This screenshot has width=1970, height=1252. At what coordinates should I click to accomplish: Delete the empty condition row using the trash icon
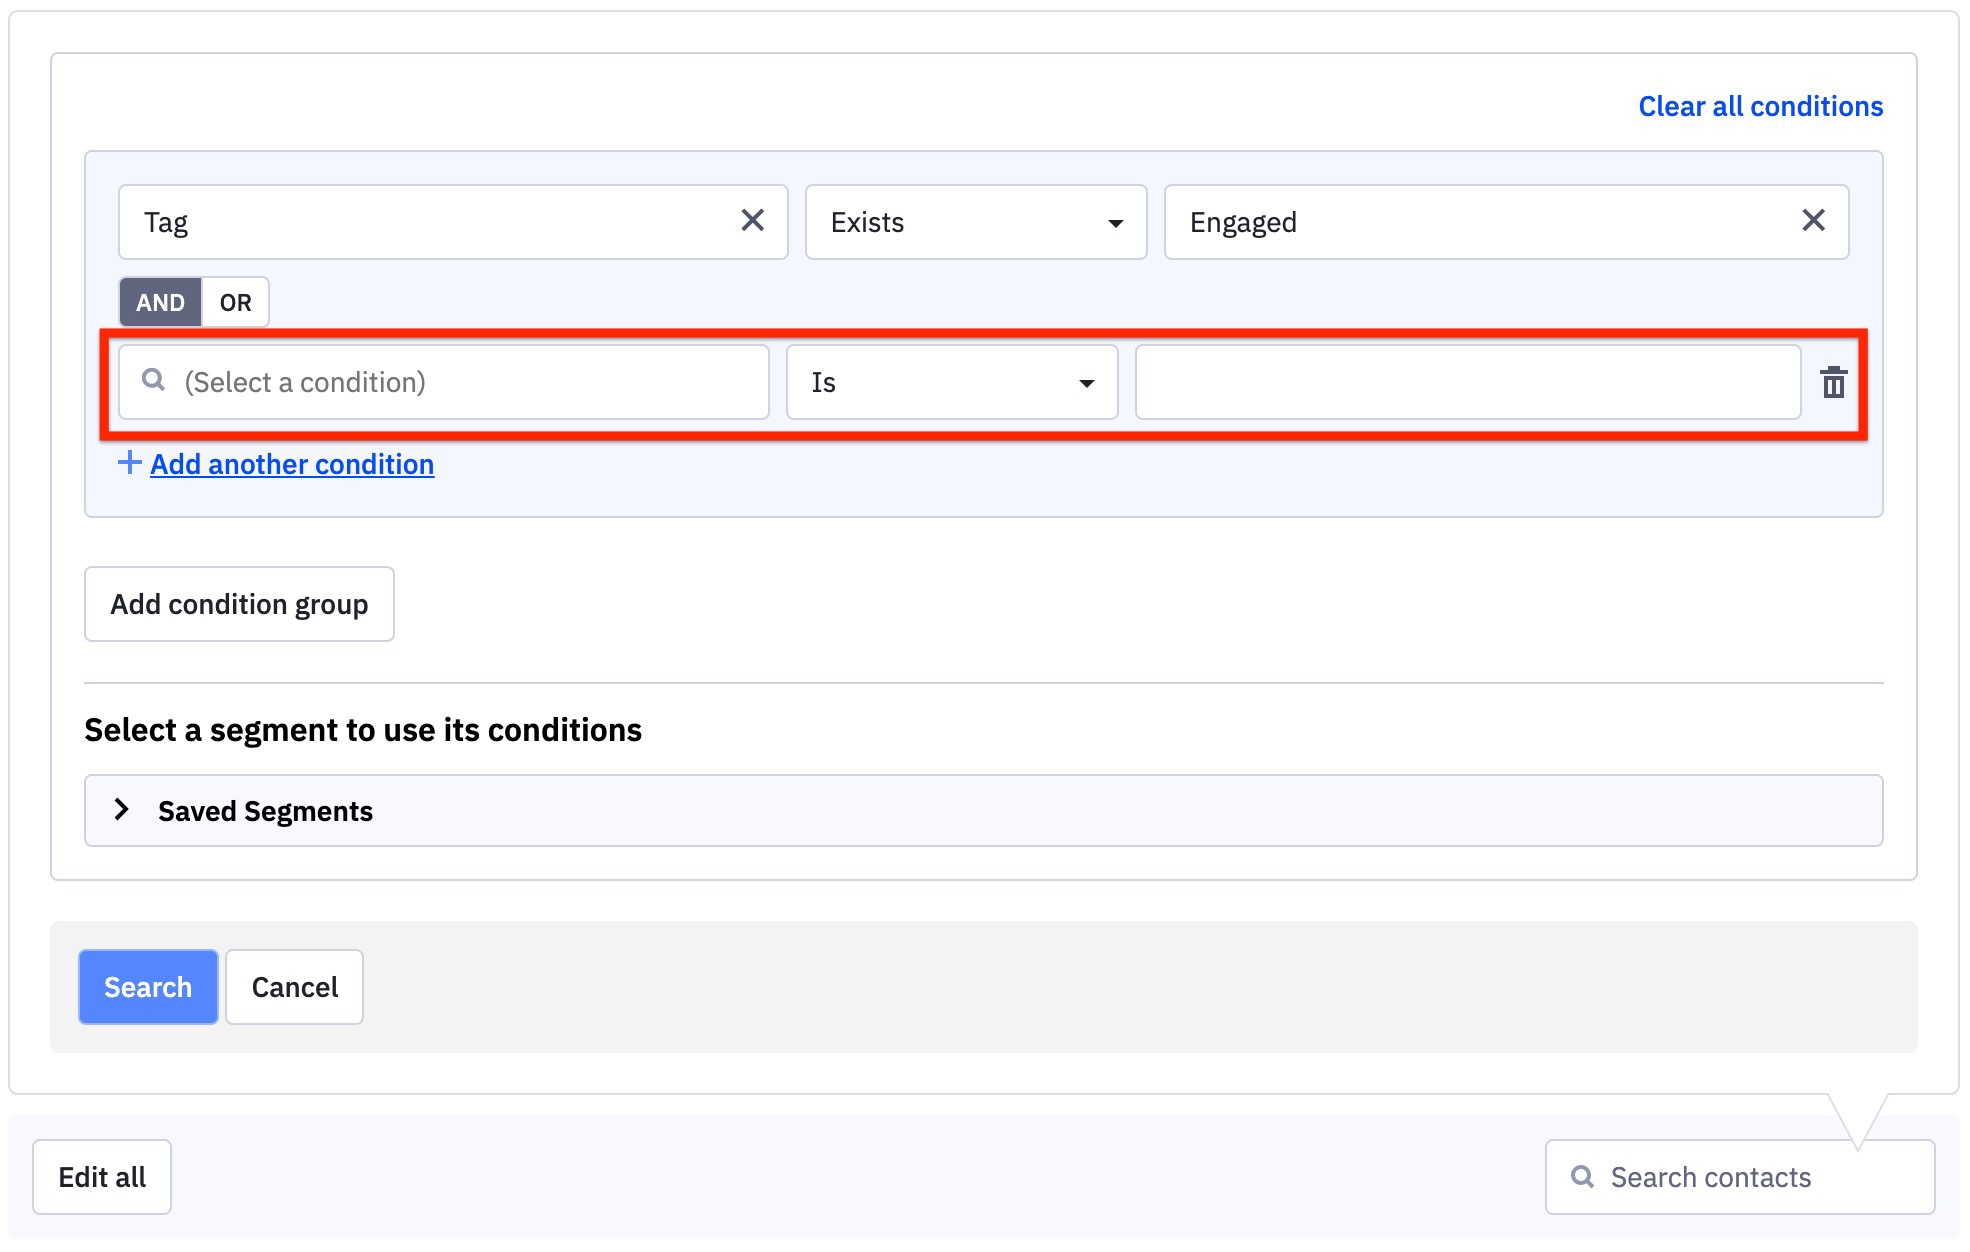pyautogui.click(x=1833, y=382)
